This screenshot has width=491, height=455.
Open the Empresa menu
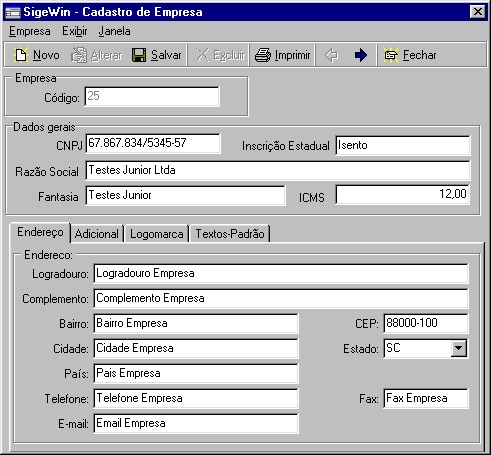pyautogui.click(x=30, y=31)
